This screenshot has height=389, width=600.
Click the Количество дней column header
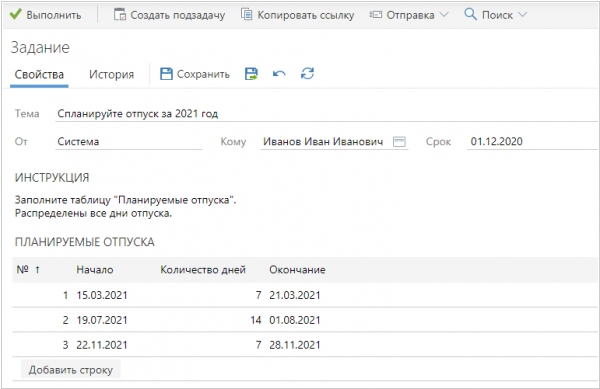203,270
